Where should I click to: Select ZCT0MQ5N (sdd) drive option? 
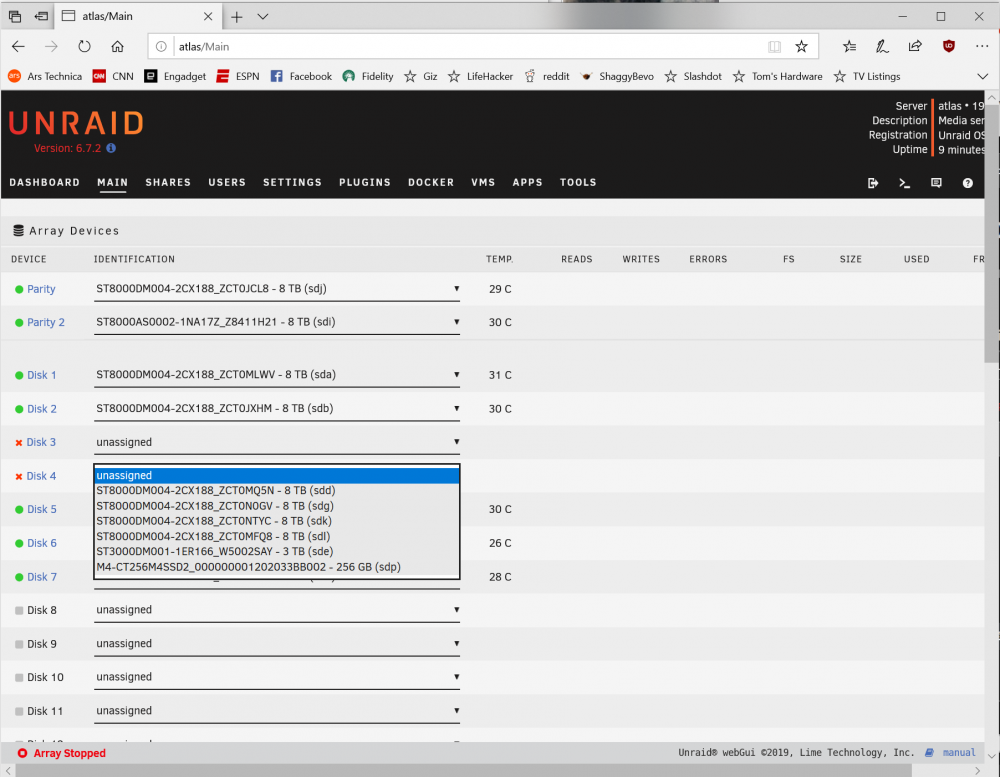(277, 491)
